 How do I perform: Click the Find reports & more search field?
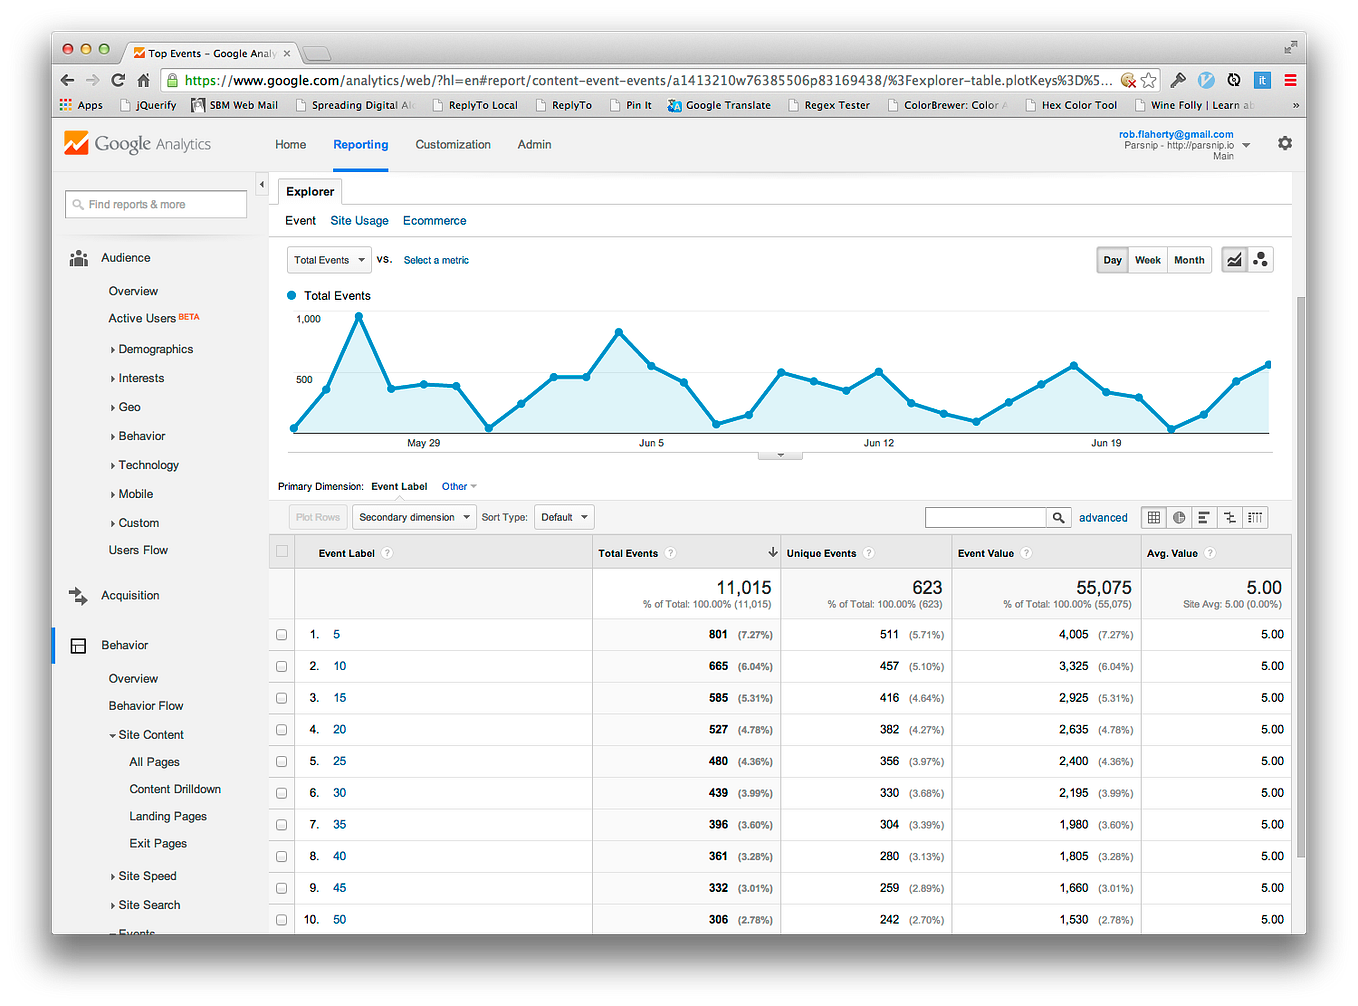(155, 203)
